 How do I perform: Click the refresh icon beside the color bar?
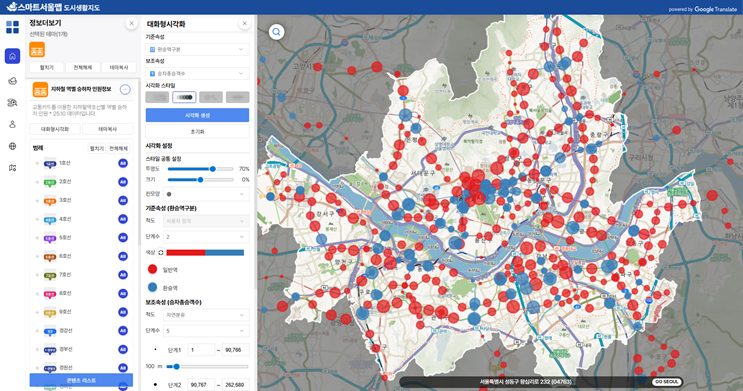point(161,253)
